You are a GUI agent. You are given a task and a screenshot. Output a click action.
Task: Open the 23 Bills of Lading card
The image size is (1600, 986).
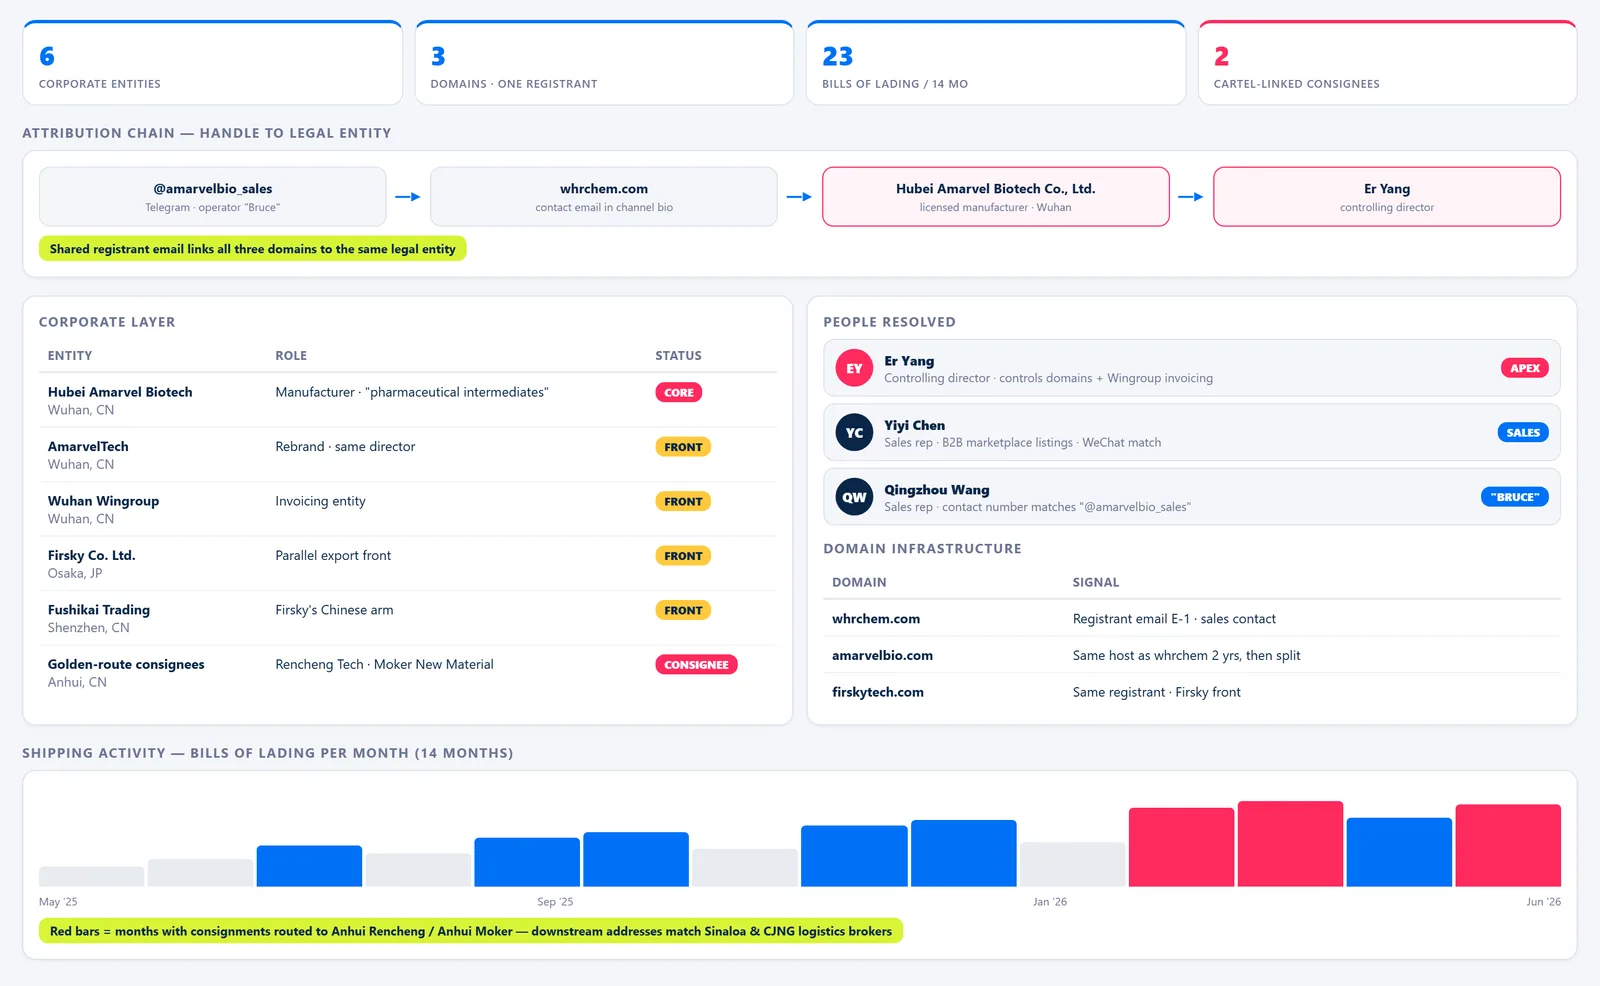(x=996, y=63)
